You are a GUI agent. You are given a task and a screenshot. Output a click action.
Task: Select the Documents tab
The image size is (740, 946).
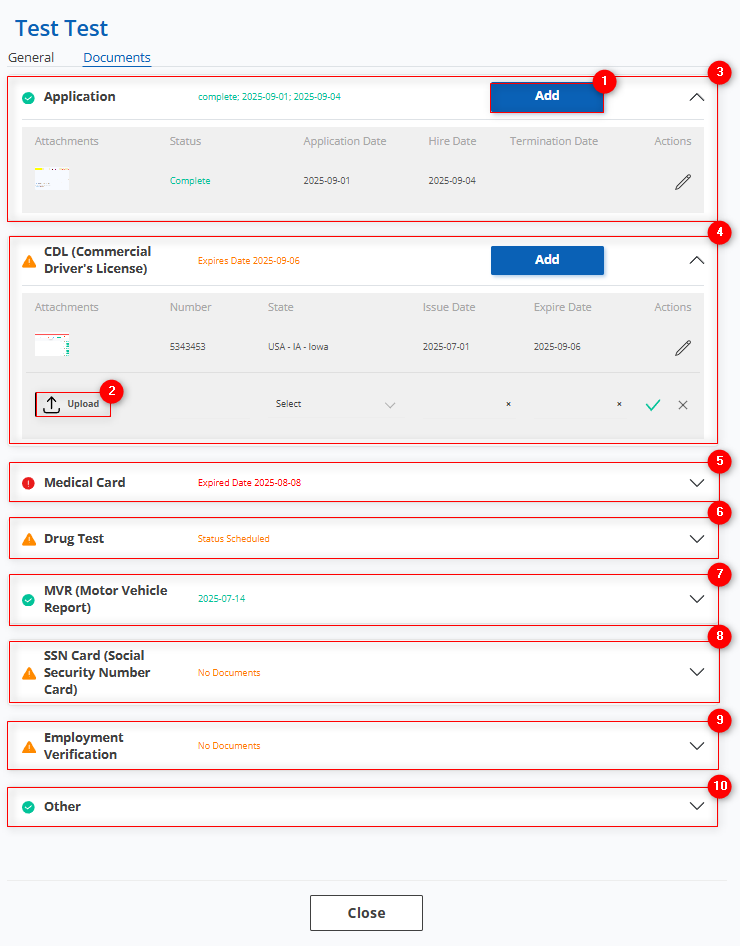(117, 58)
